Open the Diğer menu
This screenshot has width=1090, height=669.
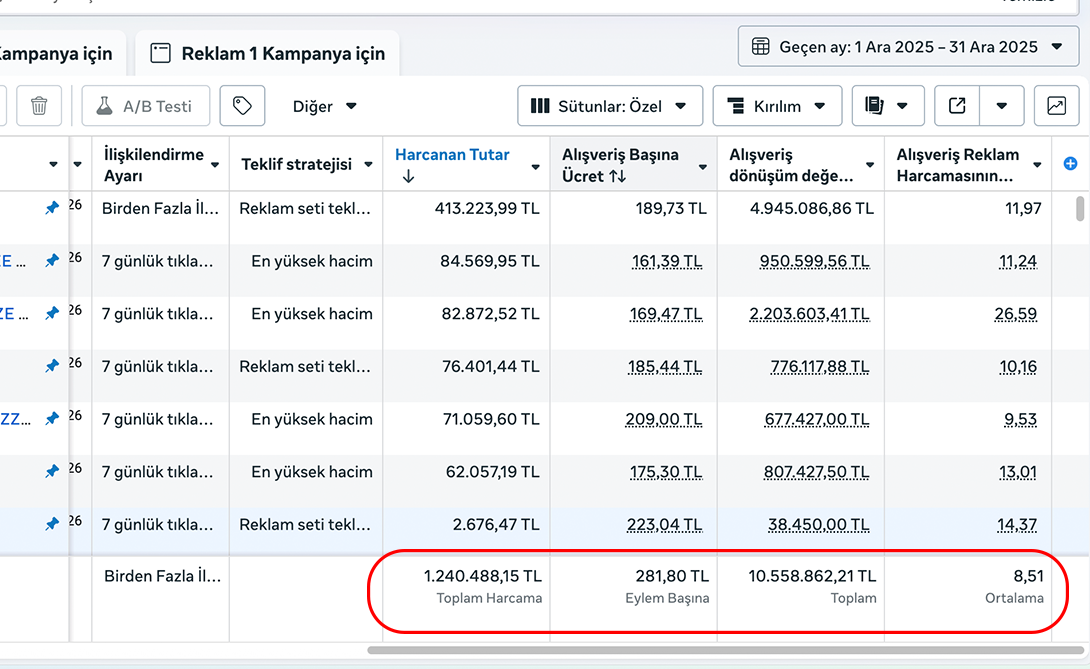(x=324, y=106)
